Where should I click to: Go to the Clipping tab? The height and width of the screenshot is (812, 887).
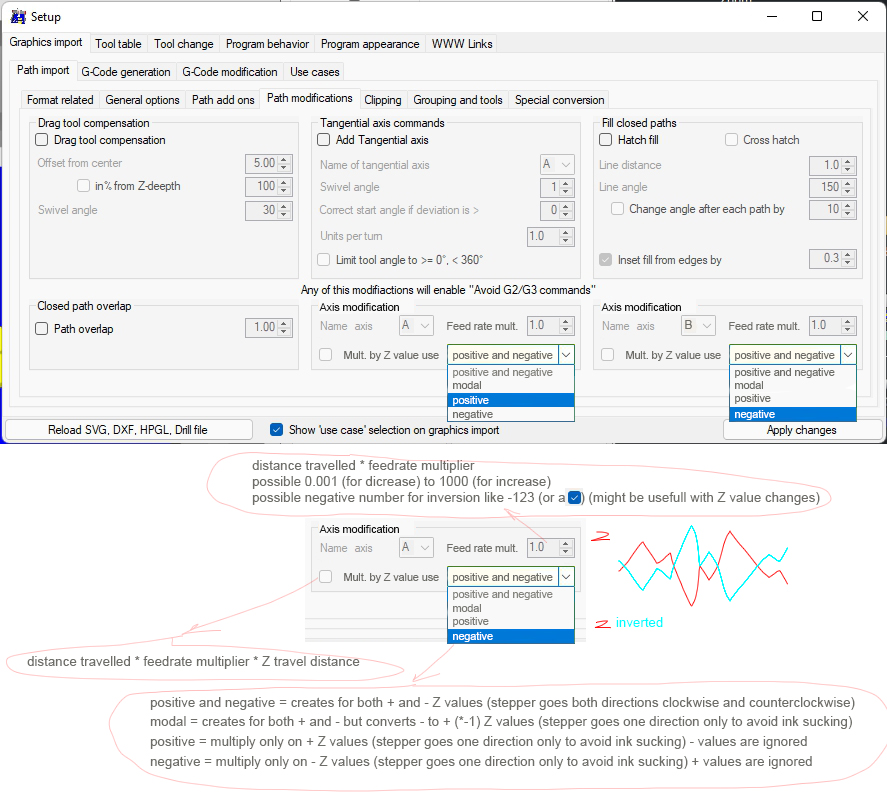383,100
